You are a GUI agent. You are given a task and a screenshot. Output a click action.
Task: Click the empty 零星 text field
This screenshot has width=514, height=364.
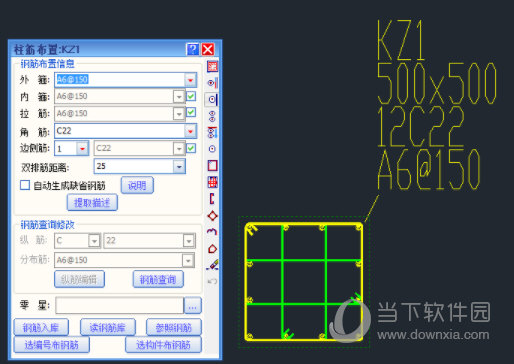[x=120, y=305]
